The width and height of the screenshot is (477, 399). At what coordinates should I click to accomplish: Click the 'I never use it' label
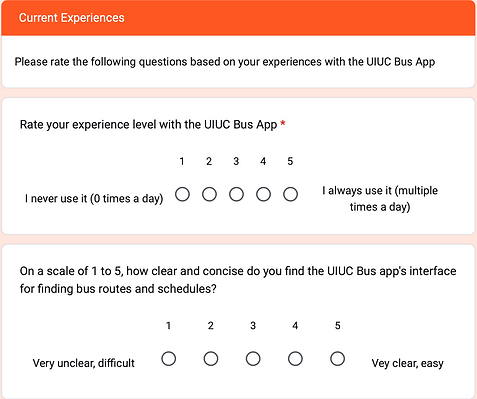click(x=94, y=199)
